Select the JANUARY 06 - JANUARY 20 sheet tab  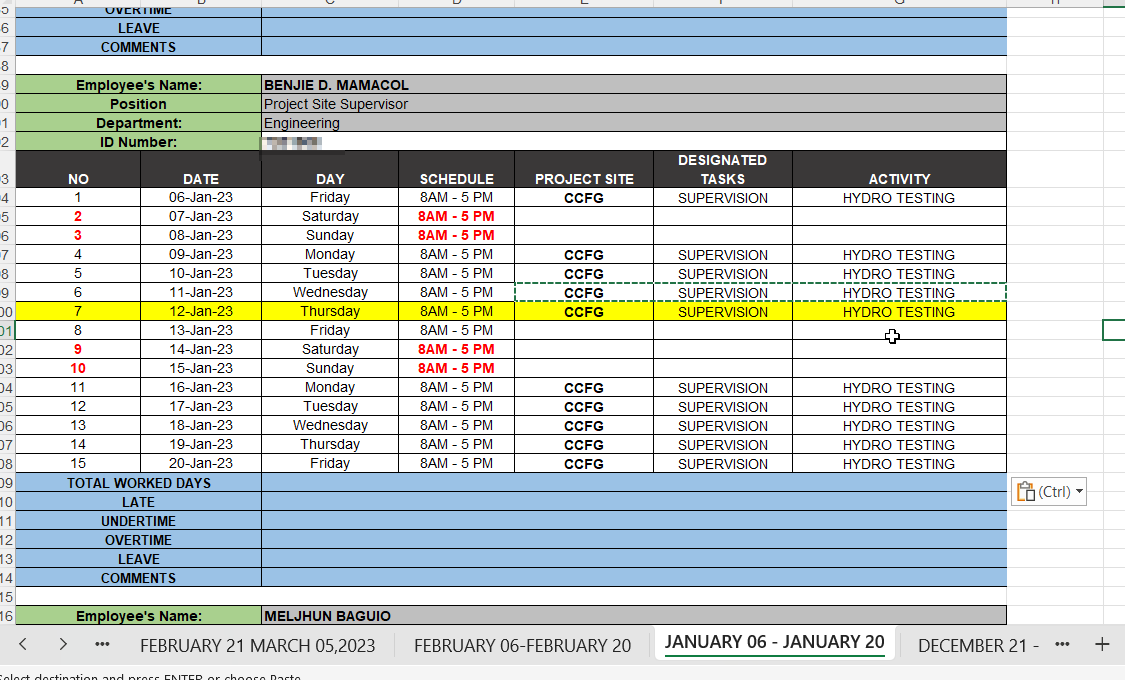pos(774,642)
